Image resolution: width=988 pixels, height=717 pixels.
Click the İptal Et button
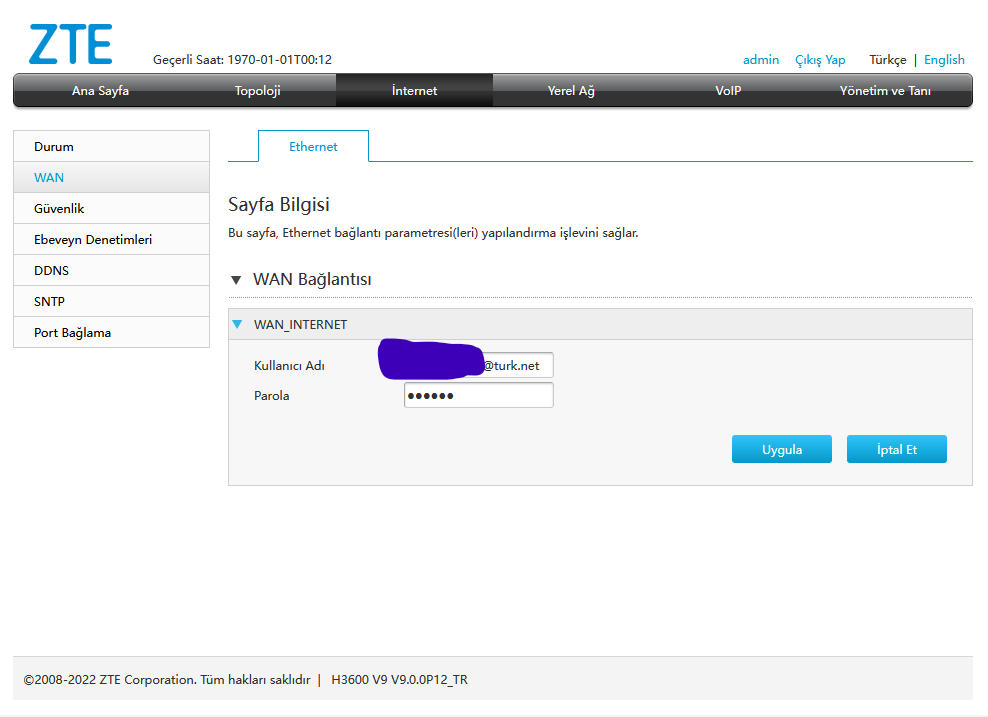tap(896, 449)
